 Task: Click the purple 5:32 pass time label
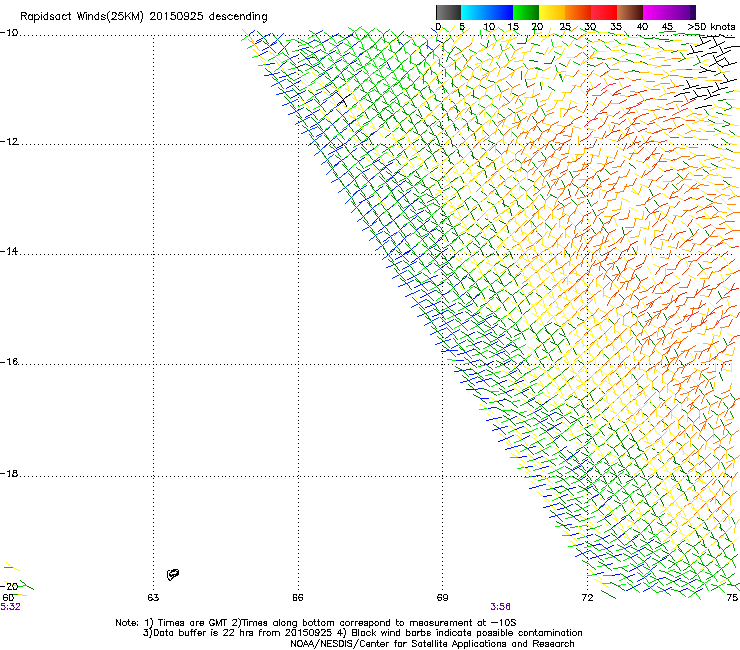(x=10, y=607)
